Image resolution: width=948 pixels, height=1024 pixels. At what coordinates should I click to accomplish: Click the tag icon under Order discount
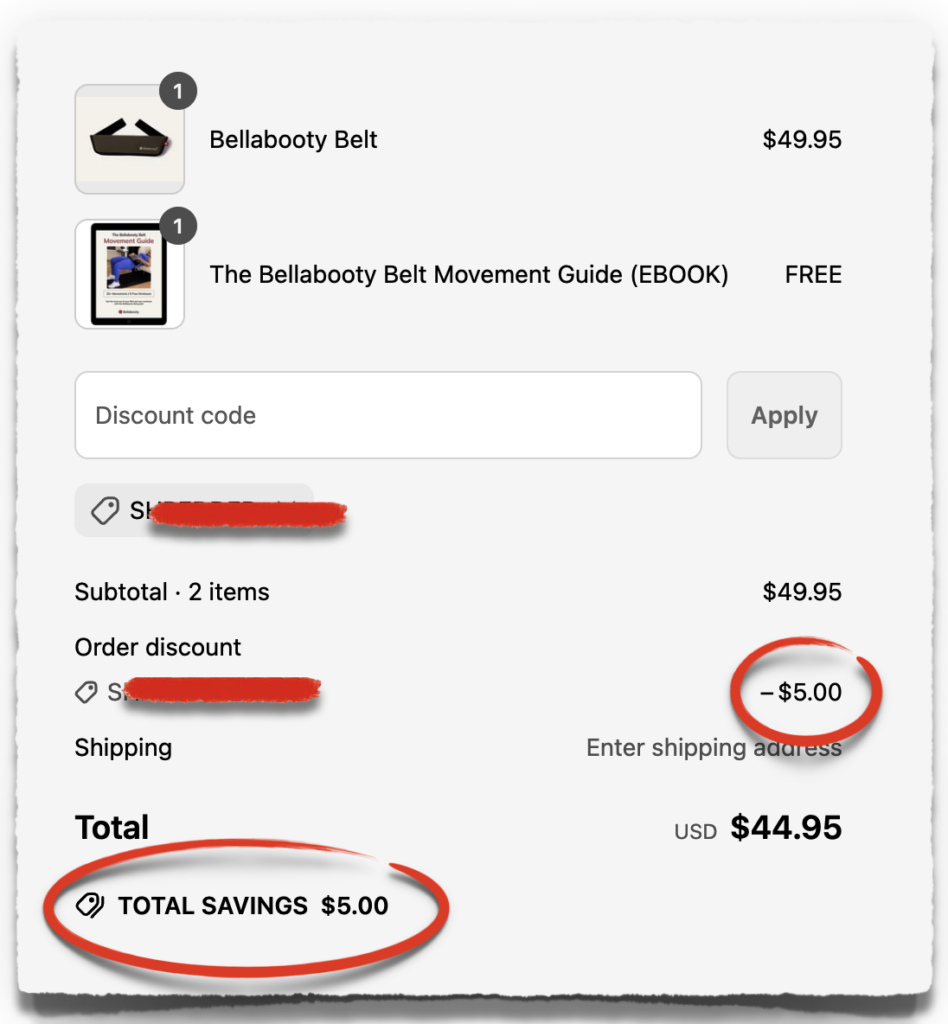pos(87,691)
